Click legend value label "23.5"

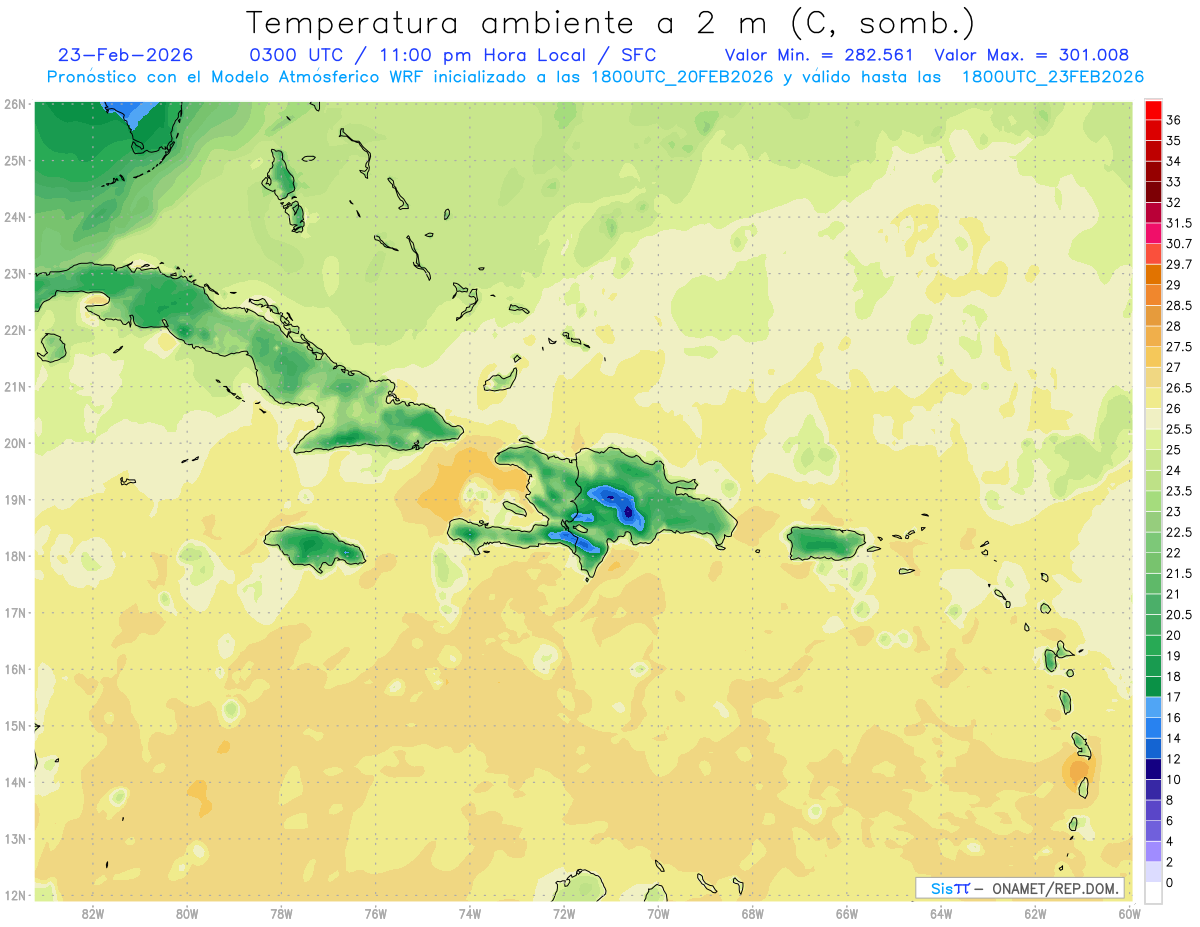point(1179,491)
